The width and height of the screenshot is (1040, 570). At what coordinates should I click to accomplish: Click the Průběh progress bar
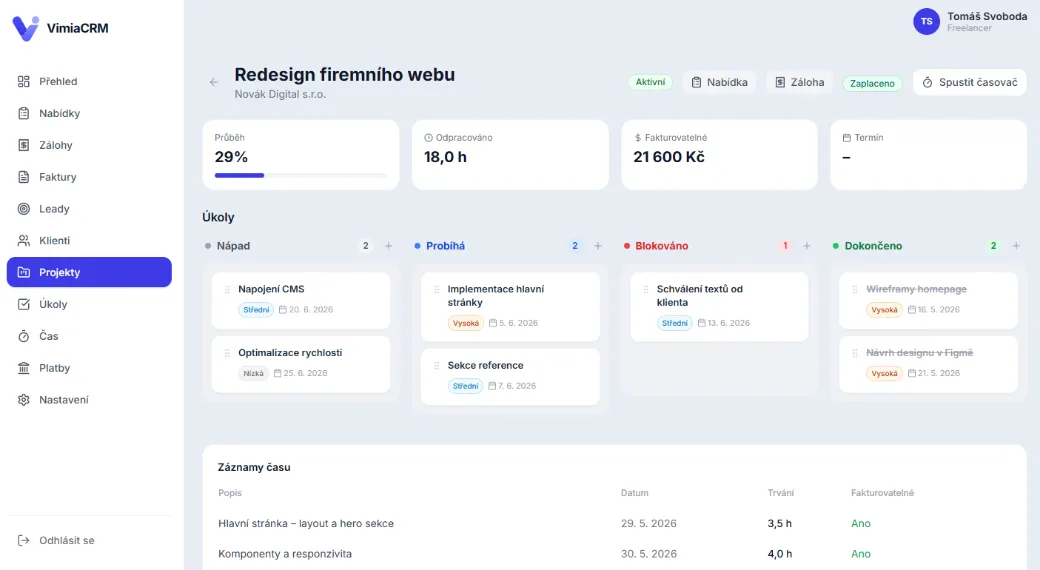(300, 175)
